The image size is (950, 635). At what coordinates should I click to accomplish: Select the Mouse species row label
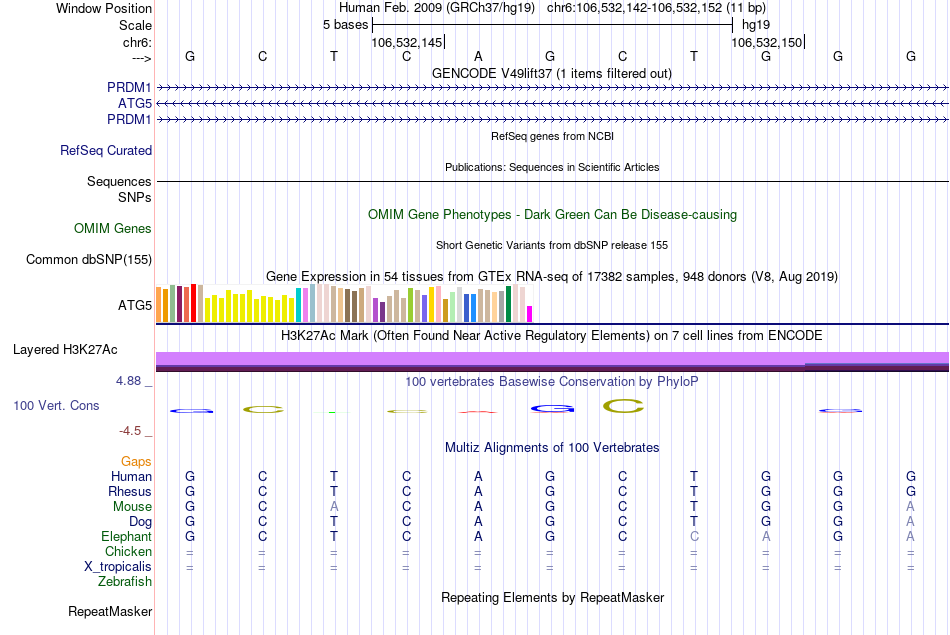(132, 507)
